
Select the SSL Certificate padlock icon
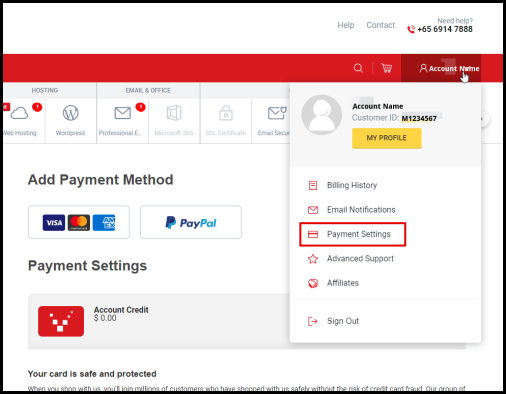point(226,113)
